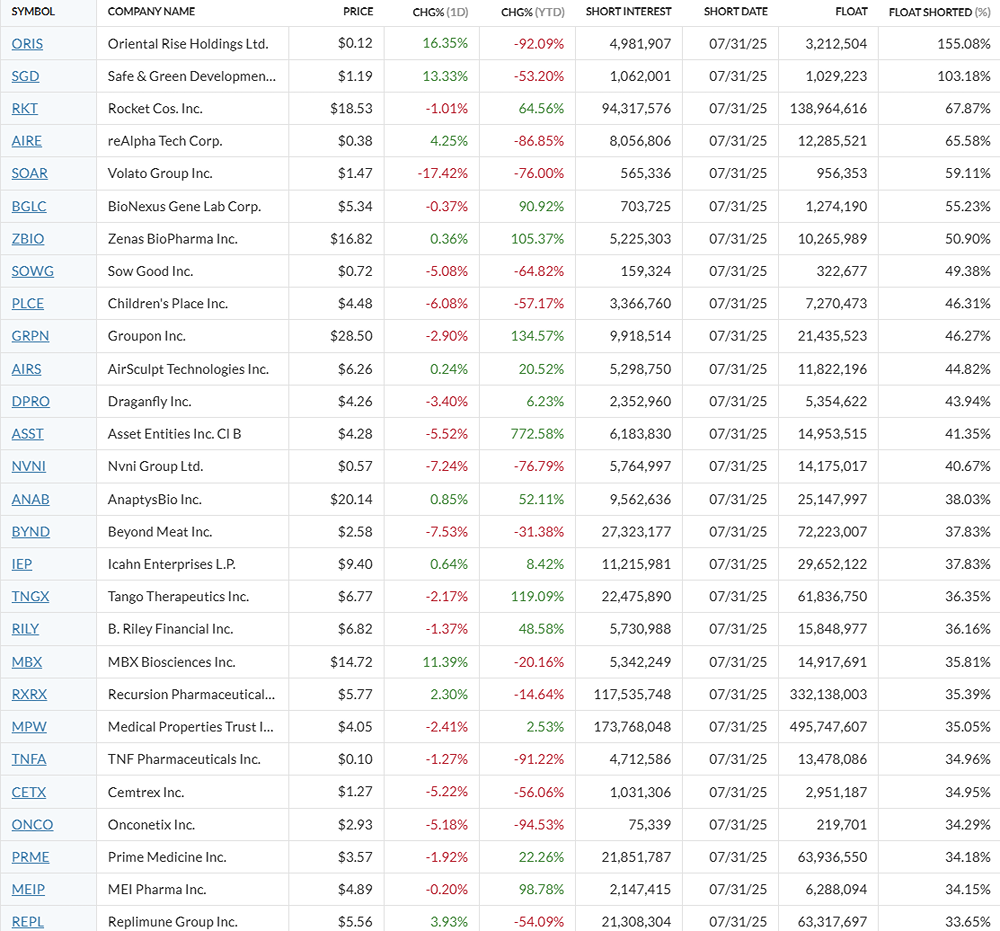Select the Oriental Rise Holdings Ltd. company name
Viewport: 1000px width, 931px height.
188,44
